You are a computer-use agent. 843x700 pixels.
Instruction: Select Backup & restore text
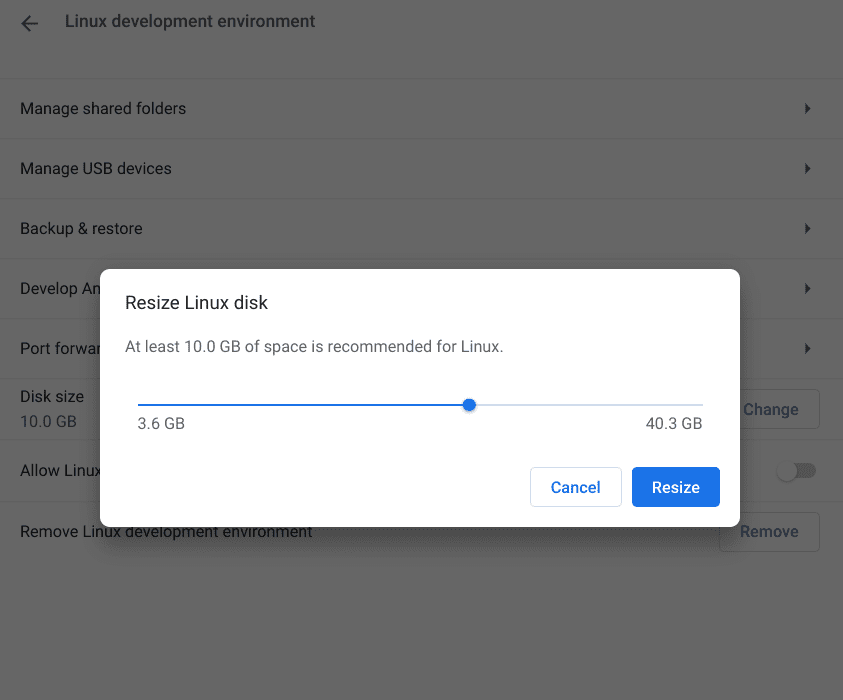[81, 228]
